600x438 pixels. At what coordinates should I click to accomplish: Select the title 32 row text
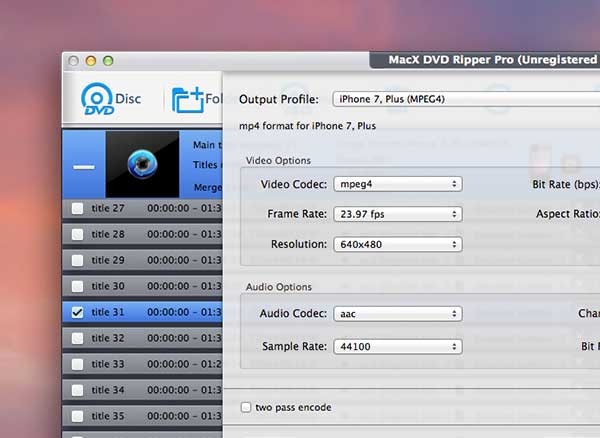point(108,338)
